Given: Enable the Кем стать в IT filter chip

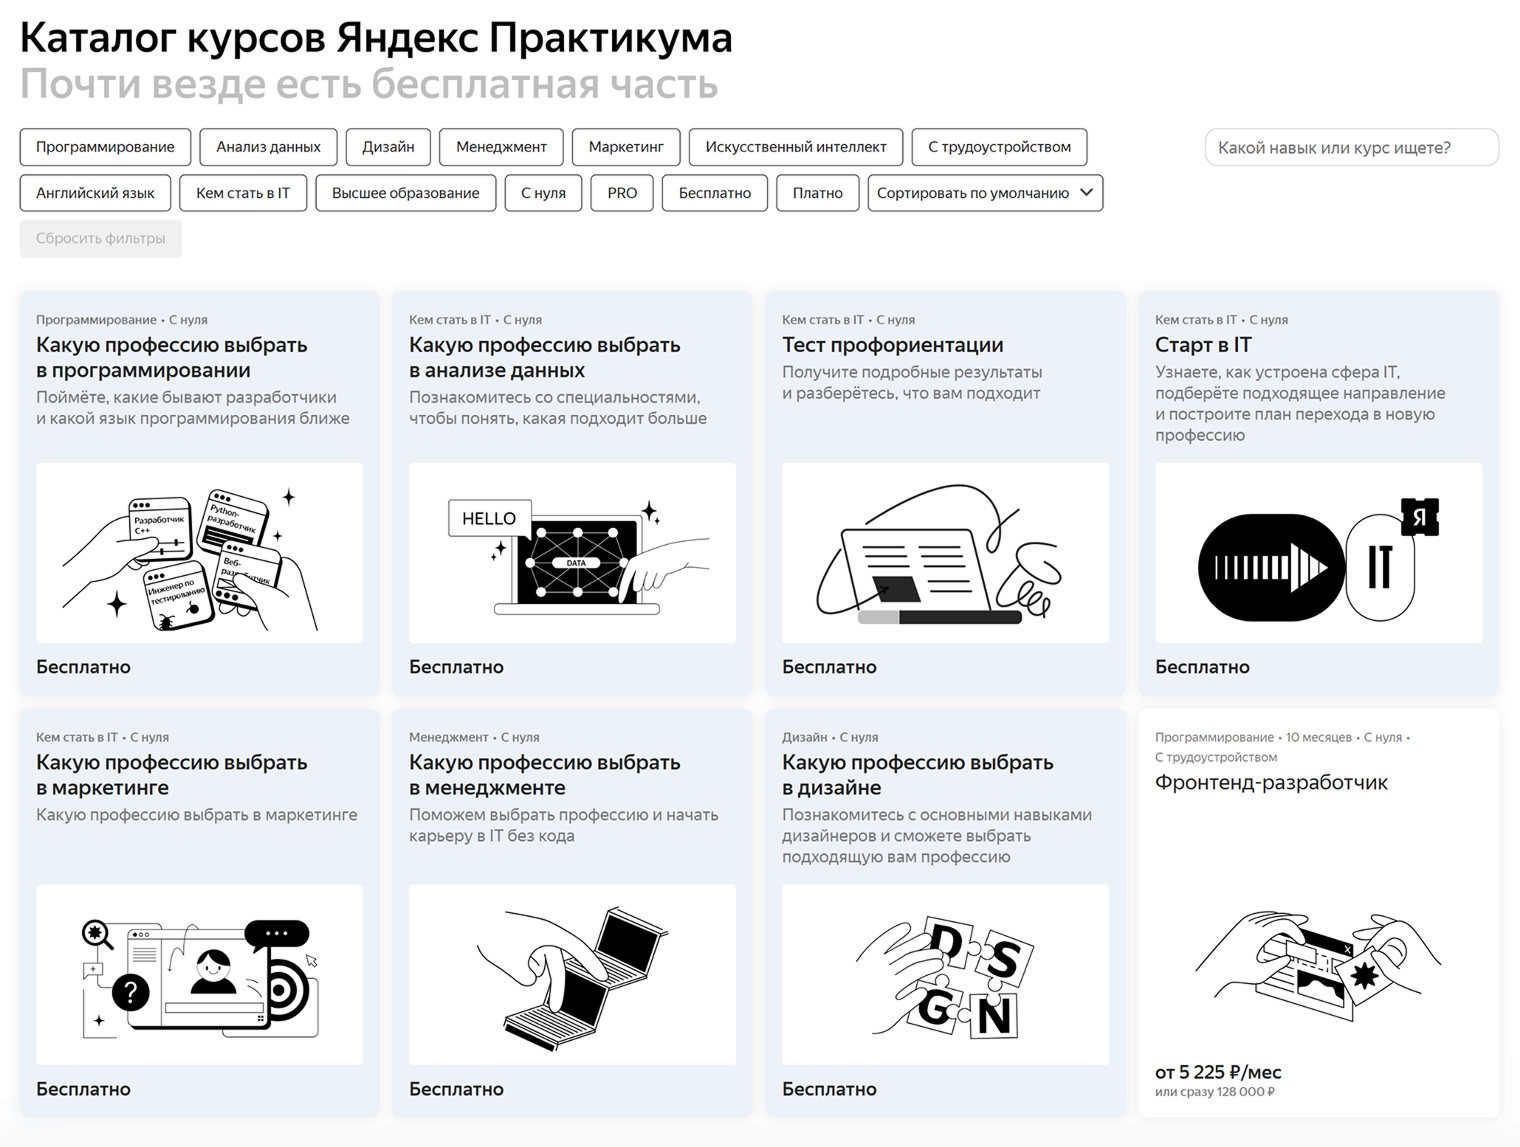Looking at the screenshot, I should point(243,193).
